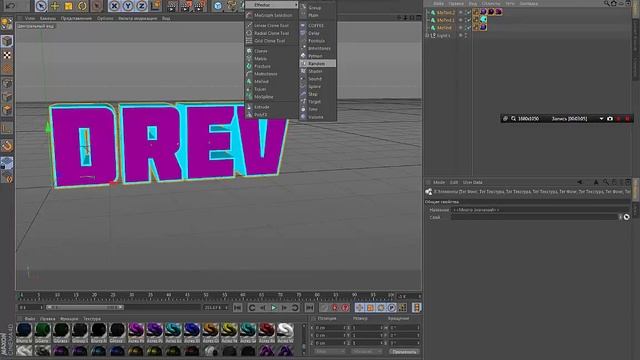Select the live selection arrow tool
This screenshot has width=640, height=360.
(x=41, y=6)
